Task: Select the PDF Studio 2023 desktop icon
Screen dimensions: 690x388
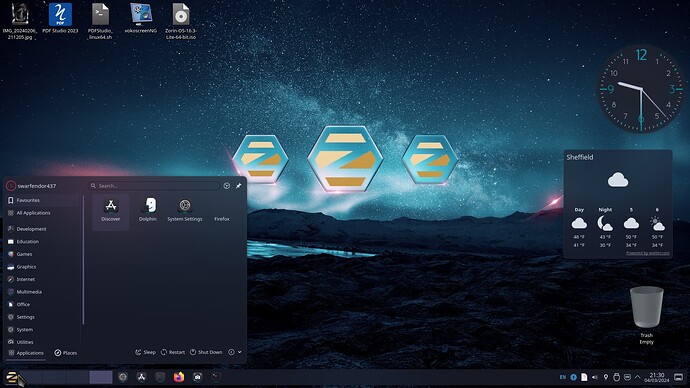Action: tap(60, 18)
